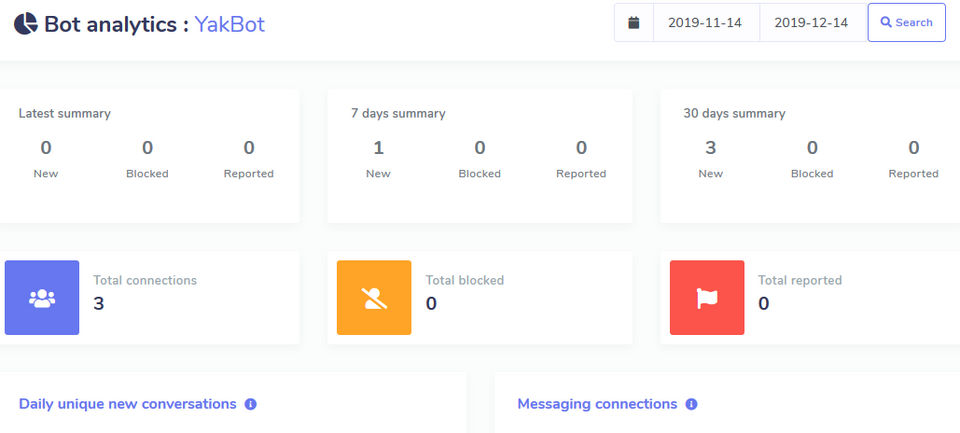
Task: Click Blocked count in Latest summary
Action: click(147, 148)
